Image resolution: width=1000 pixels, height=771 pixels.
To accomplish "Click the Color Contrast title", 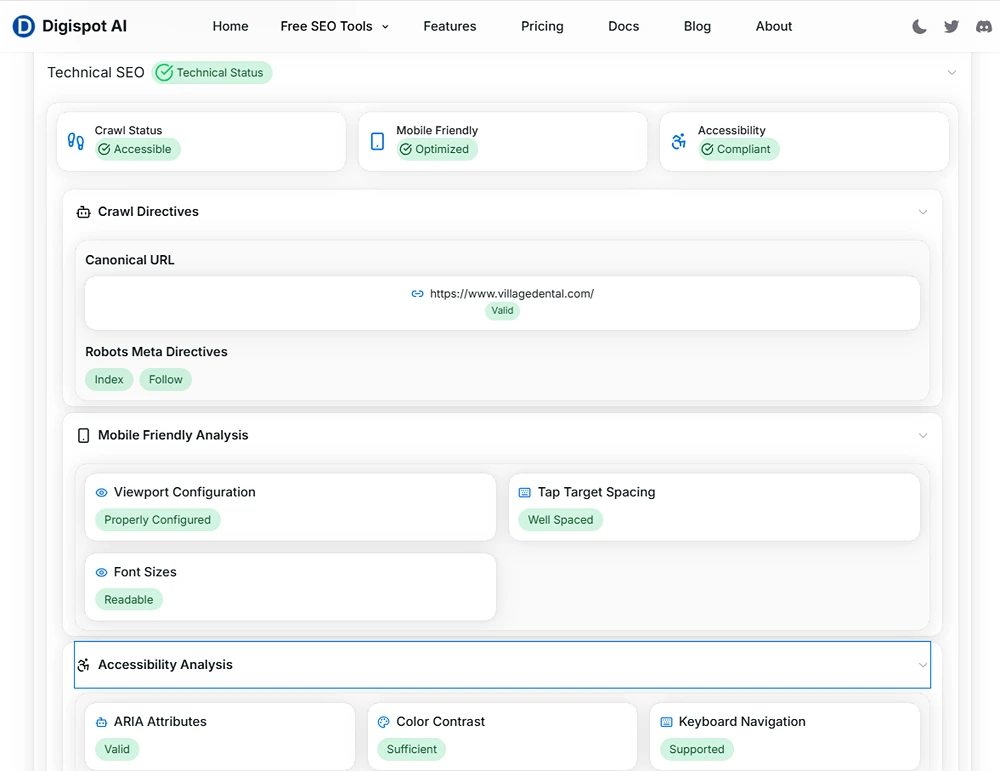I will pos(441,722).
